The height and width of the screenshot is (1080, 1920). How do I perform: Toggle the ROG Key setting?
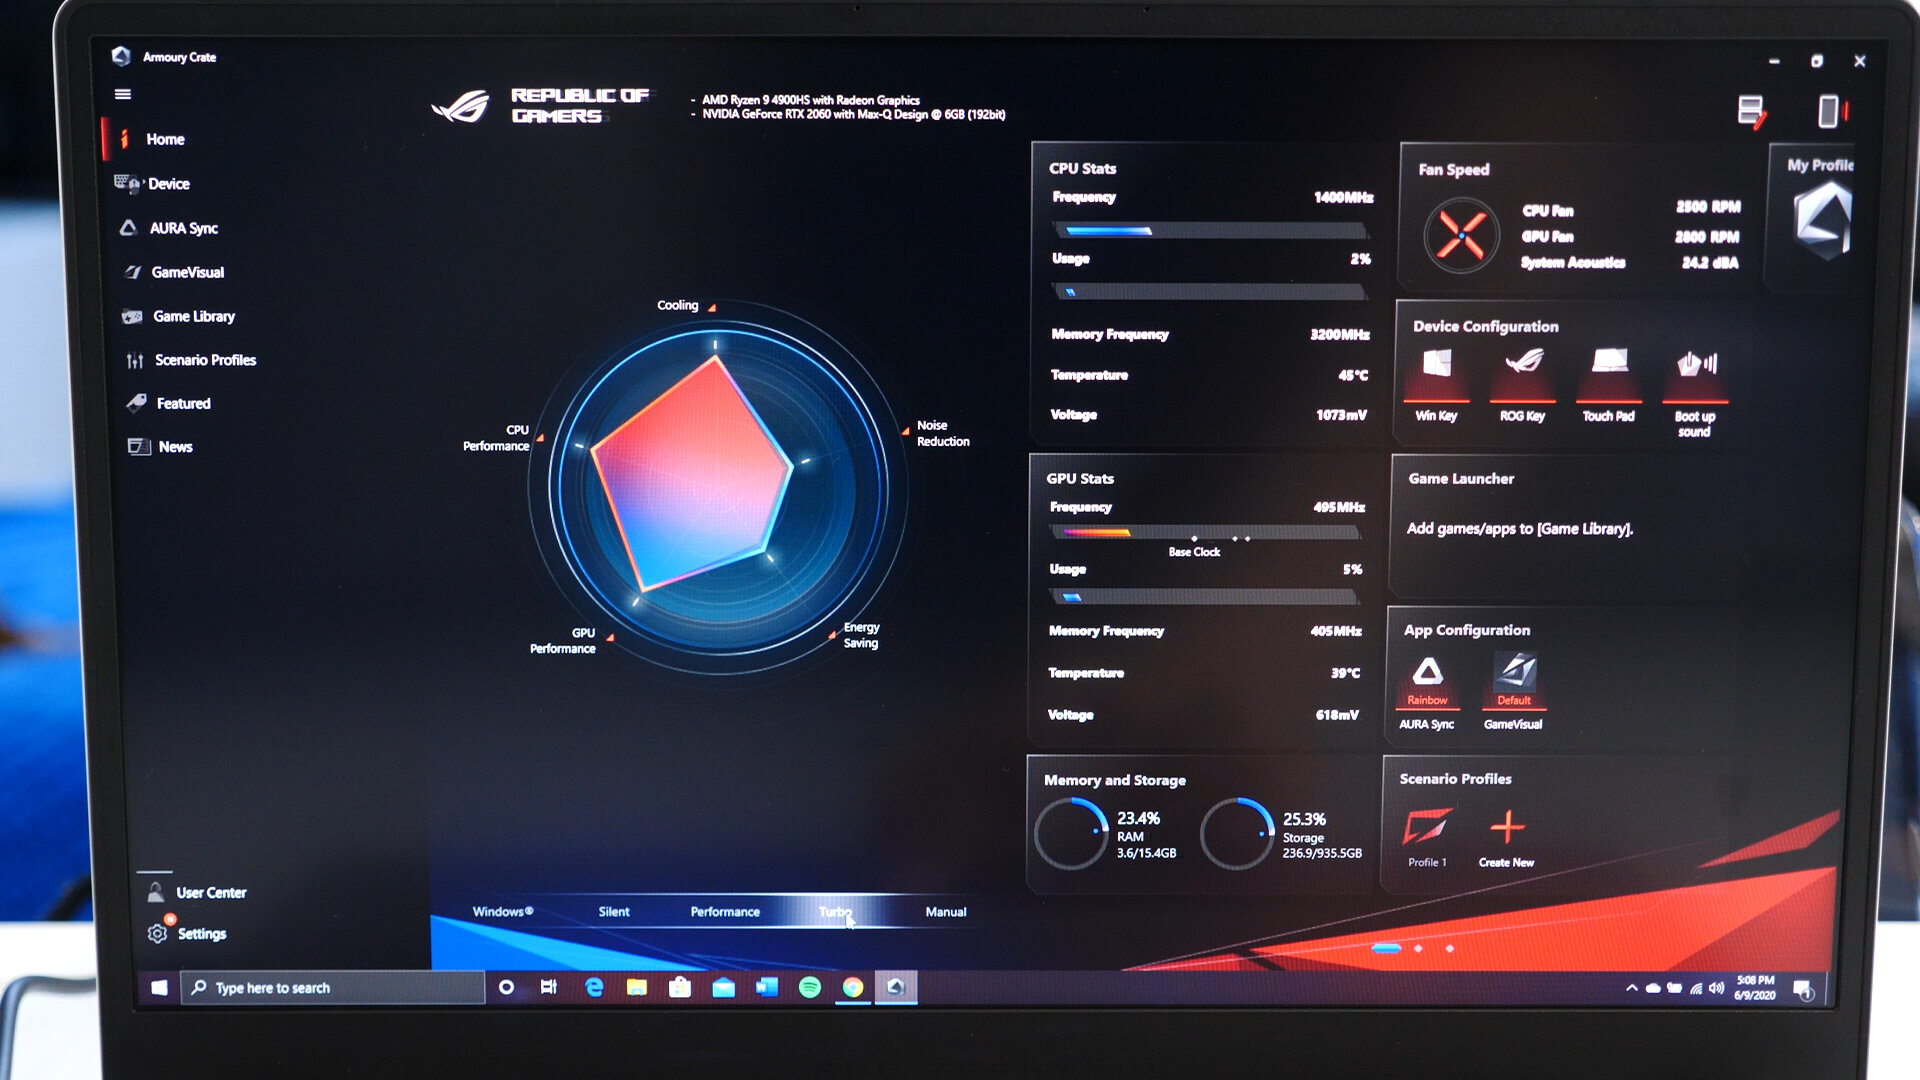pos(1523,386)
